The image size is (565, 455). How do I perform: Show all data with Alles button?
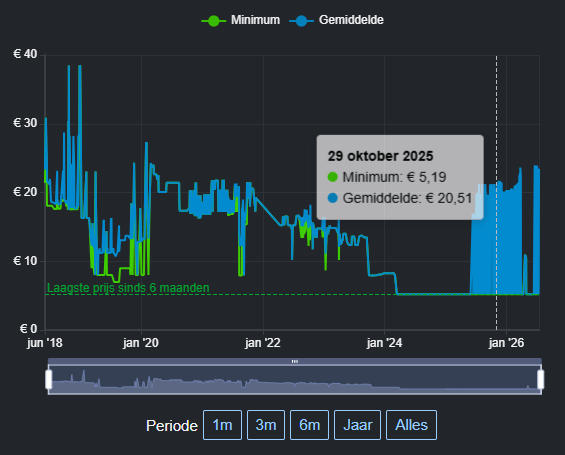pyautogui.click(x=411, y=425)
